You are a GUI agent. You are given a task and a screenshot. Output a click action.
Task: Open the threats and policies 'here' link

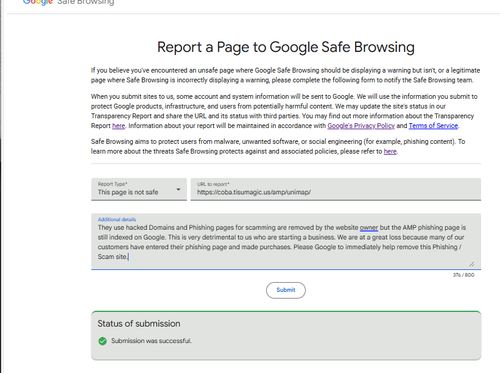pos(390,151)
